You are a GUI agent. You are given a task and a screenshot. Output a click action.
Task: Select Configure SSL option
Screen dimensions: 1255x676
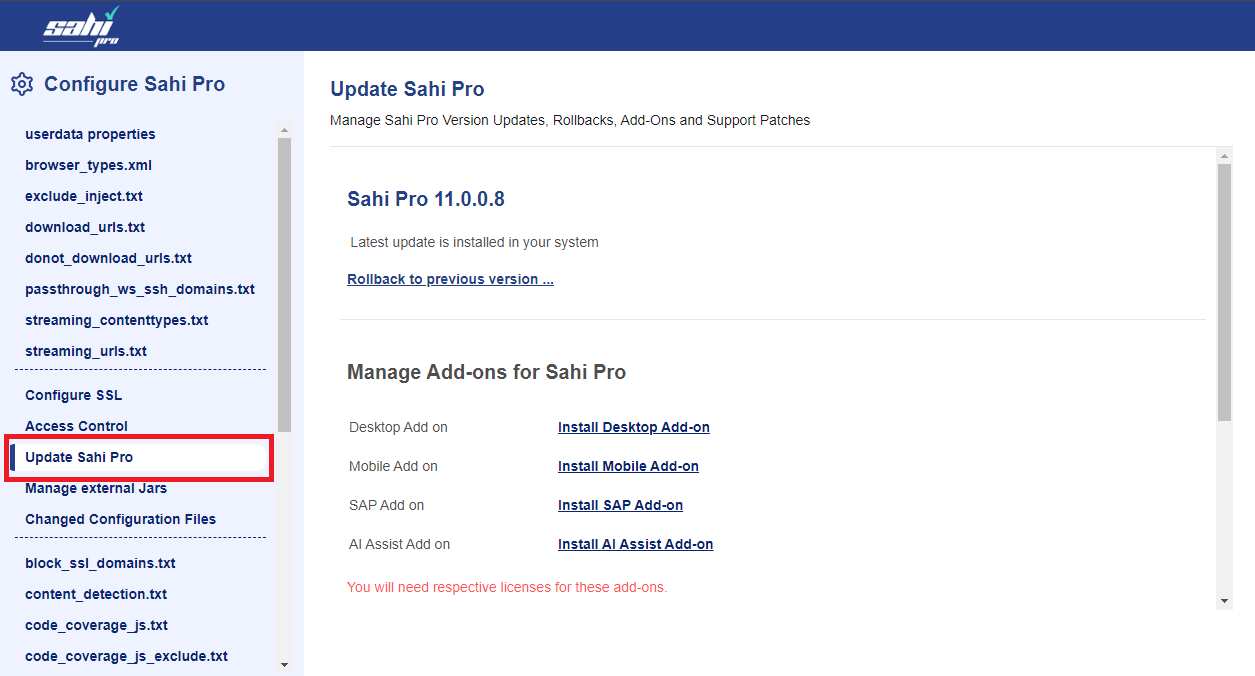point(73,395)
